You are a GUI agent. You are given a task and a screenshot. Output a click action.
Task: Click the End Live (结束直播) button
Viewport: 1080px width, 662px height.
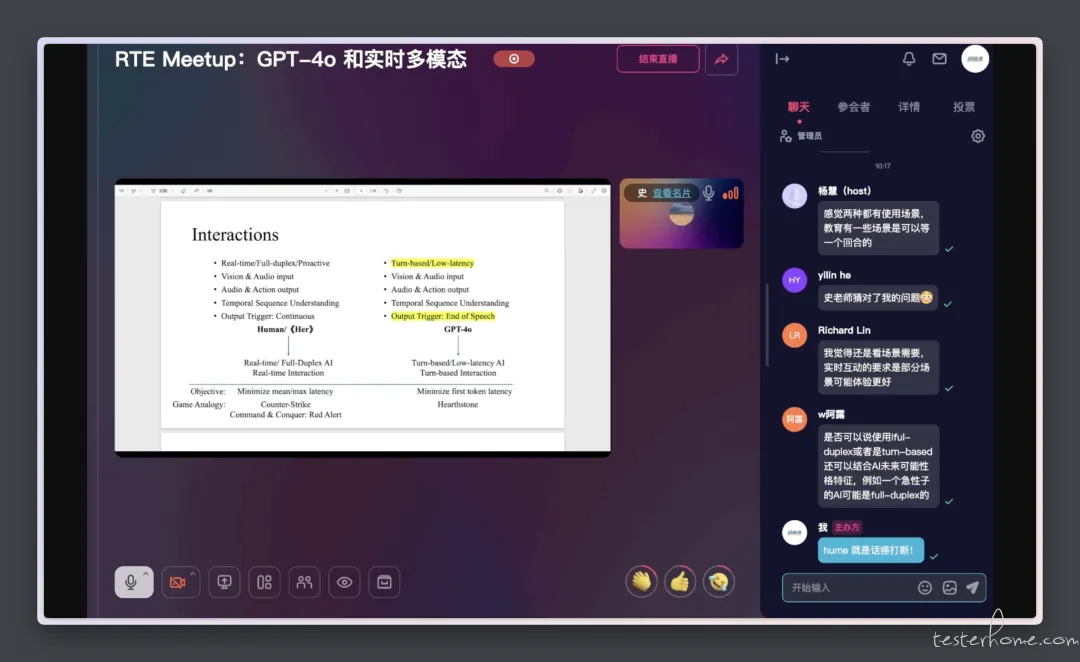pos(658,59)
